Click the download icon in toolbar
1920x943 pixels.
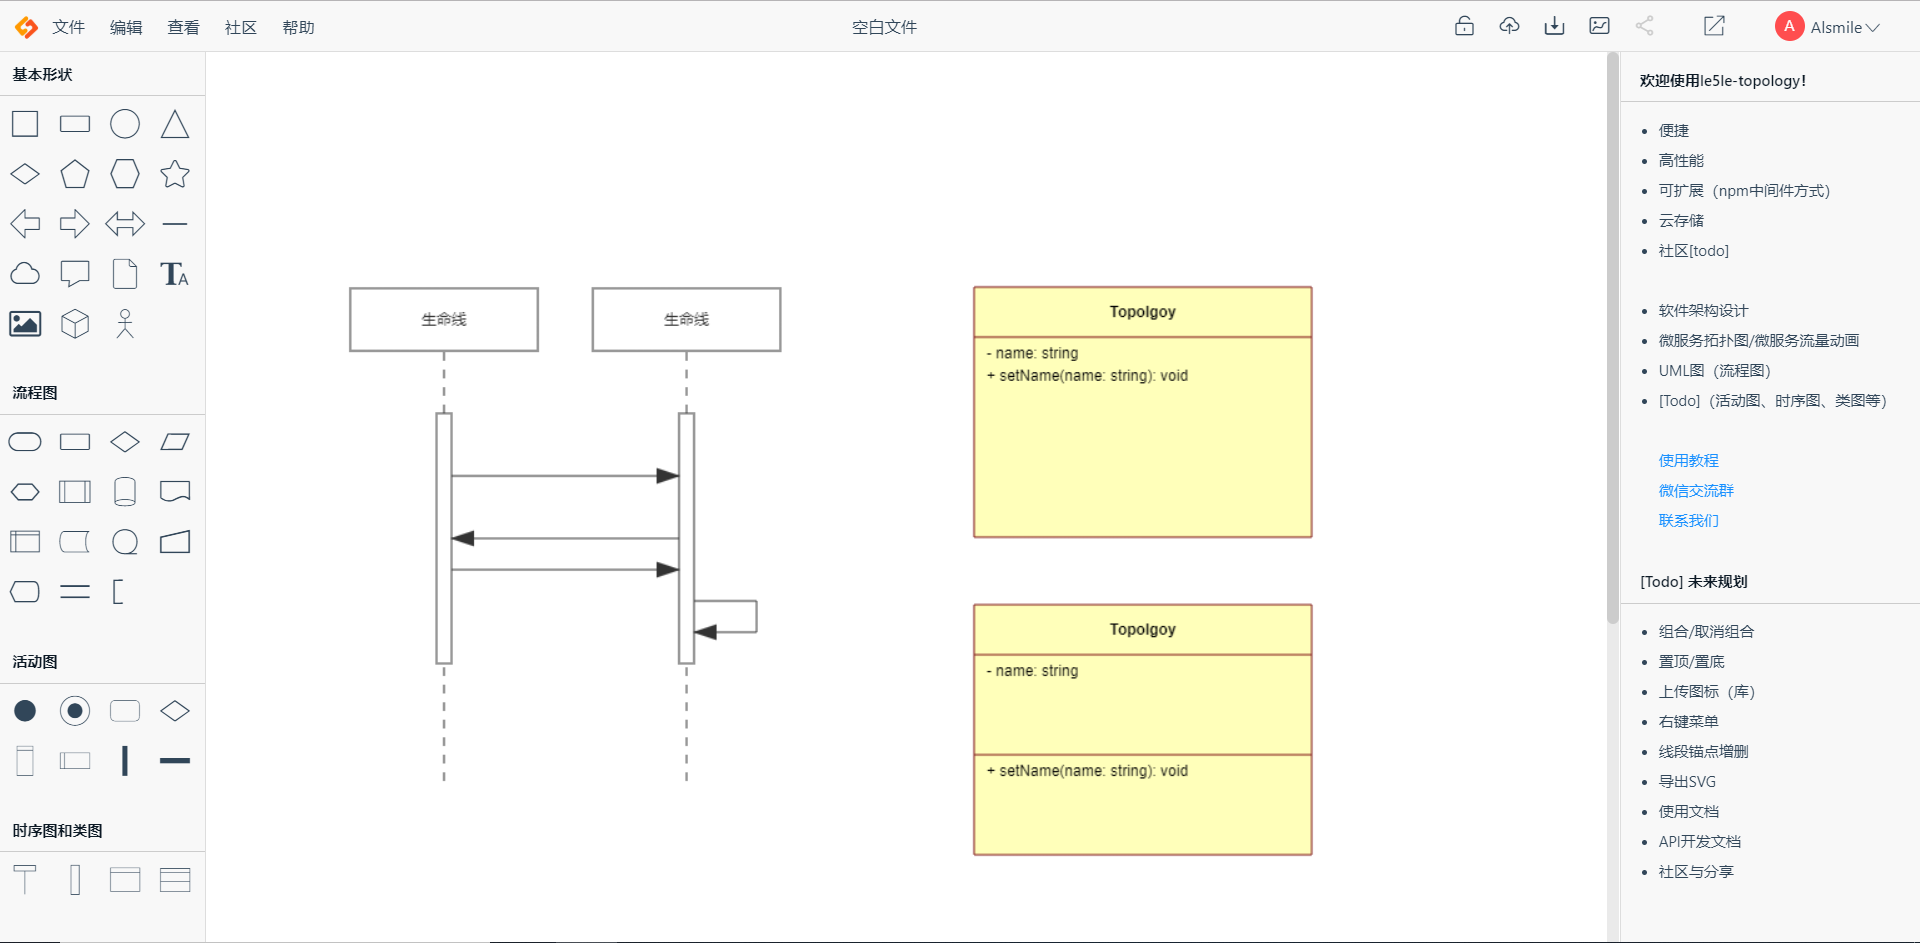point(1554,26)
